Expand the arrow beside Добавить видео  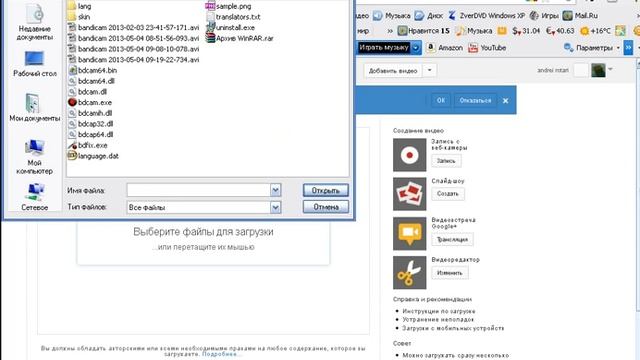[429, 70]
